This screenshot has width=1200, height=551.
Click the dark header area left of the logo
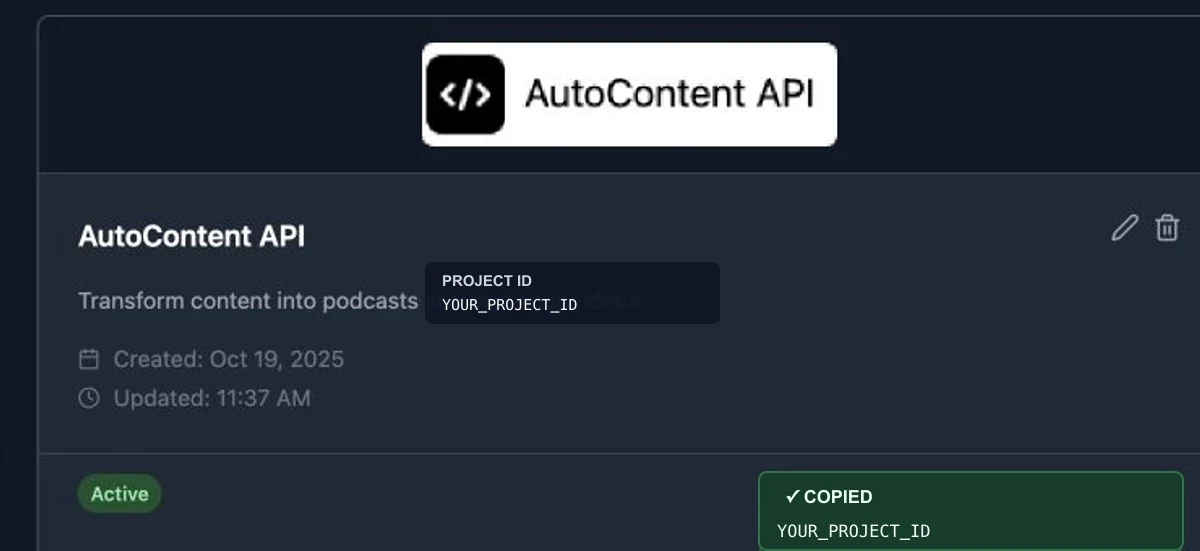pos(230,95)
